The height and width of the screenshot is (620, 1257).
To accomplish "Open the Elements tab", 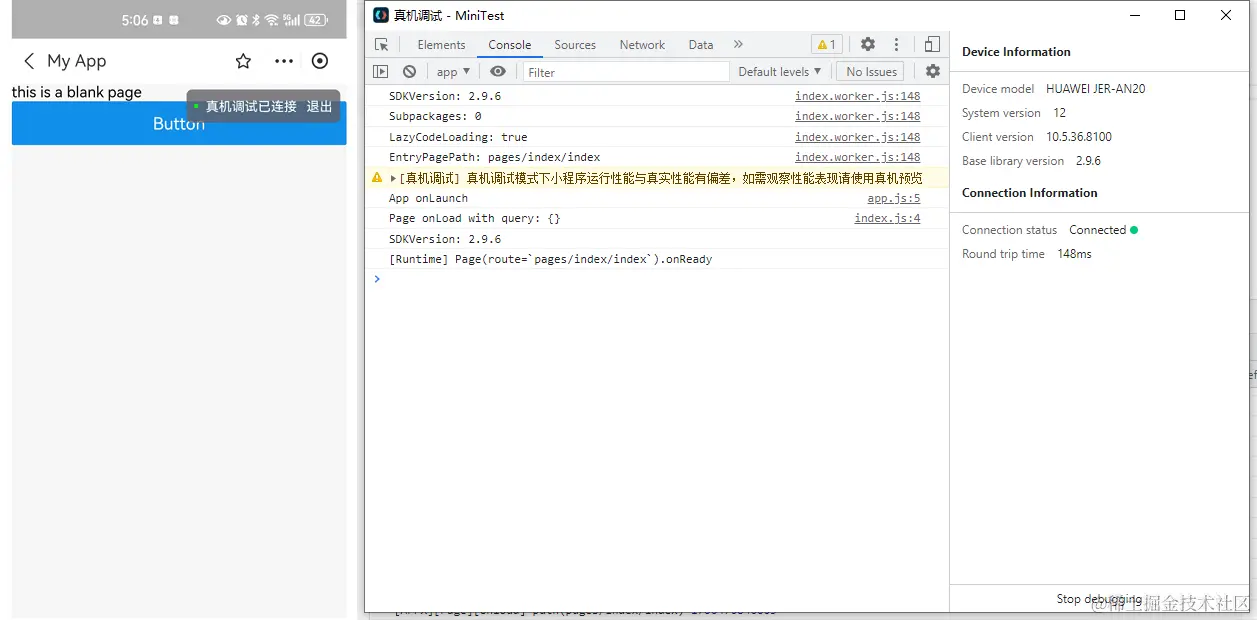I will click(x=441, y=45).
